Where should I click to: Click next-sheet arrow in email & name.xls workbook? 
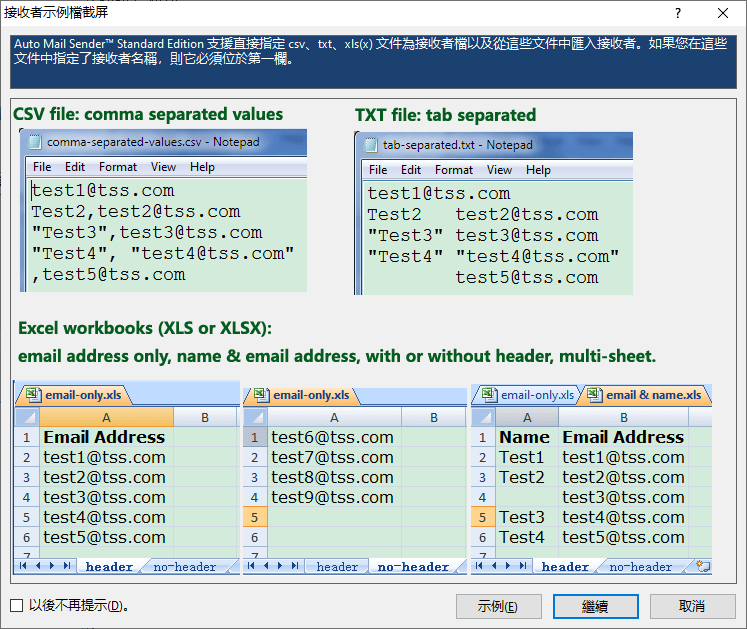click(508, 566)
